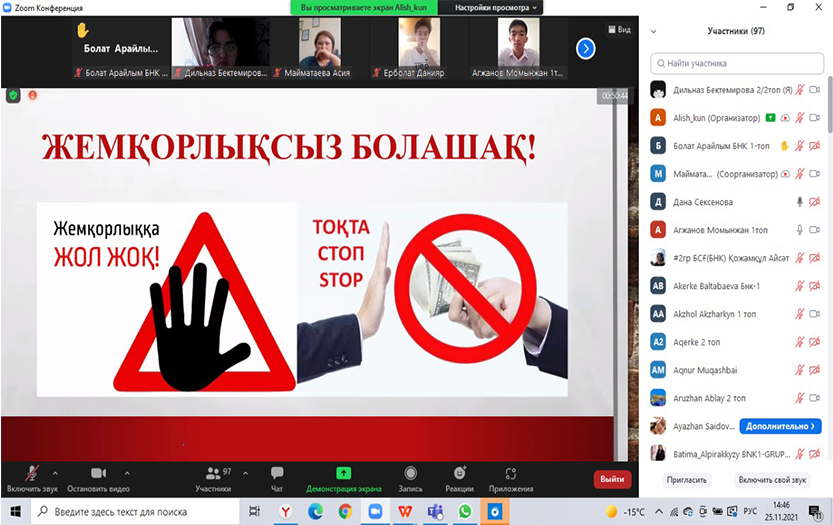Stop video using the camera button
833x525 pixels.
click(x=98, y=477)
